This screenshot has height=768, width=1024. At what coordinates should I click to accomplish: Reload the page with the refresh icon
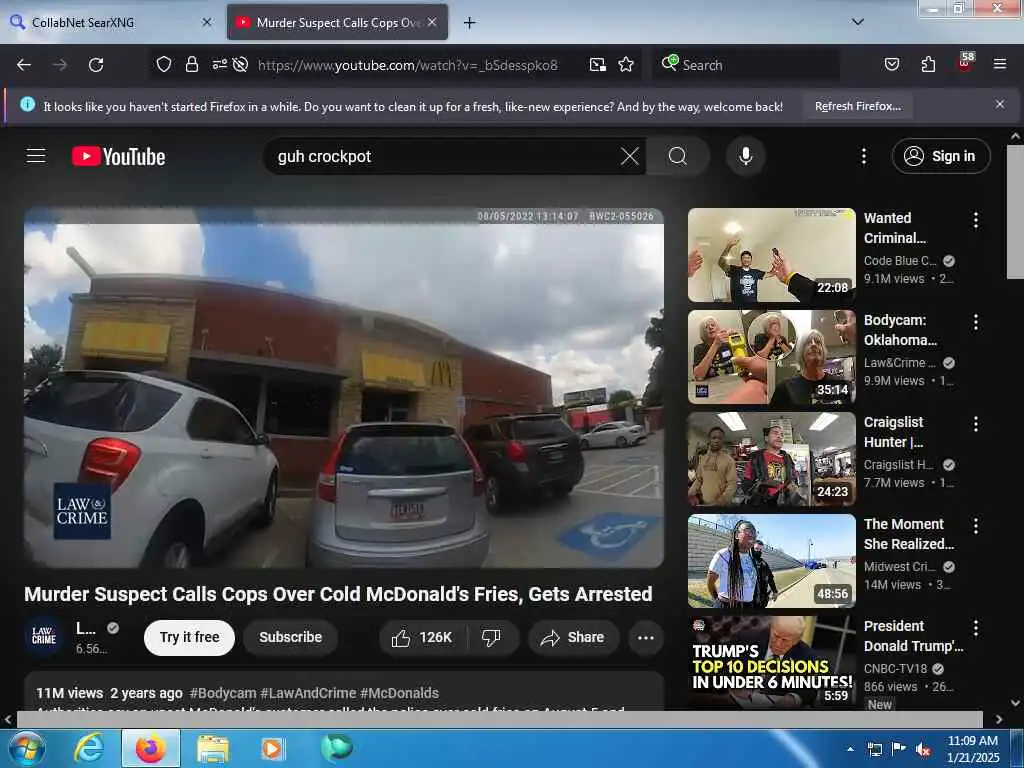[x=96, y=65]
